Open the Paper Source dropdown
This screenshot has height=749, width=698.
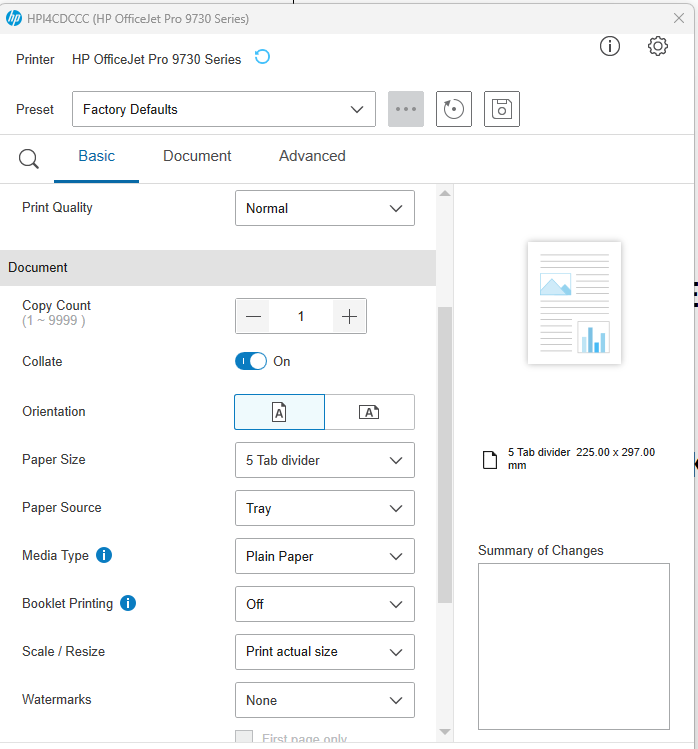(x=325, y=508)
